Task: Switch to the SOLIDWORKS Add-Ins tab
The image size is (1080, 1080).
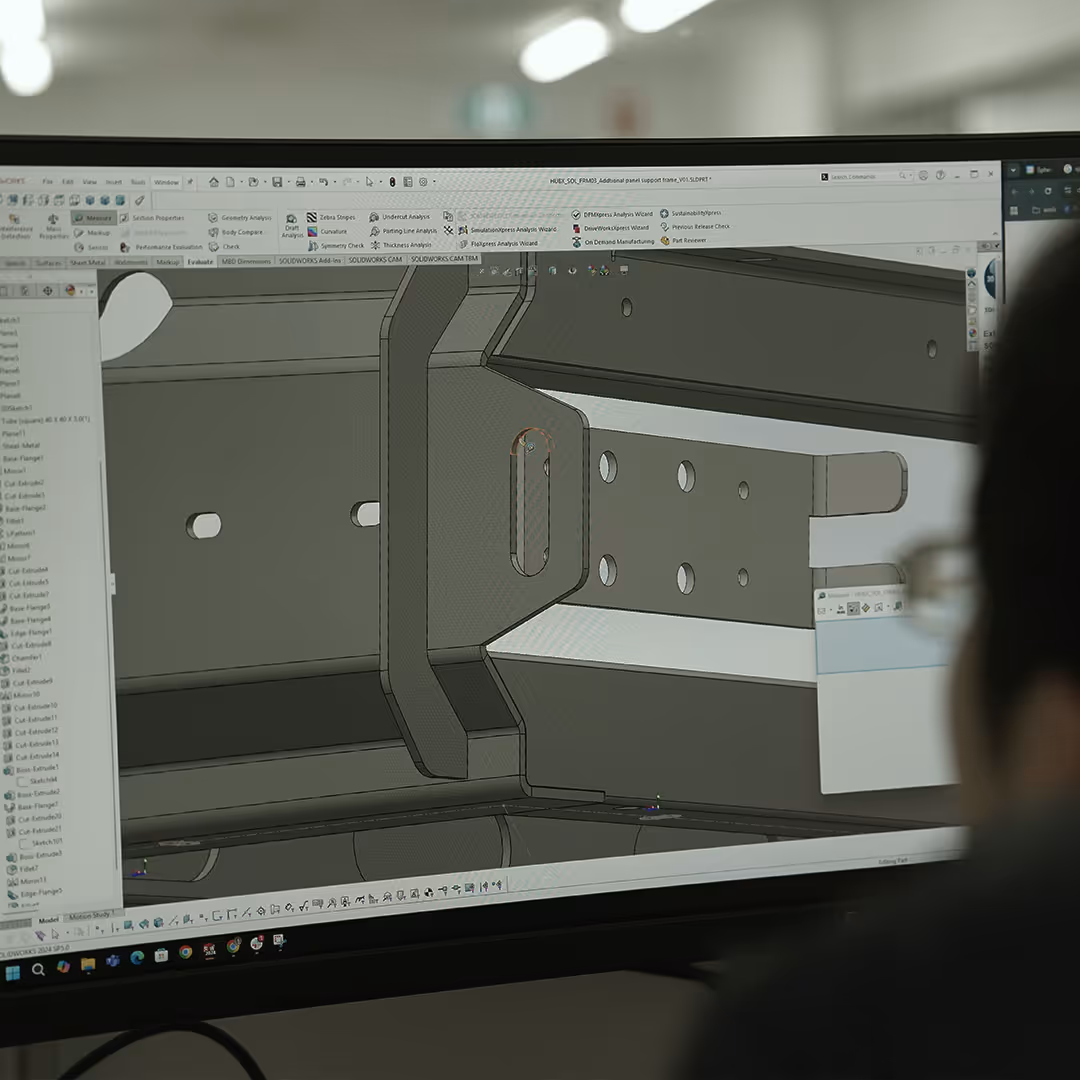Action: (x=309, y=260)
